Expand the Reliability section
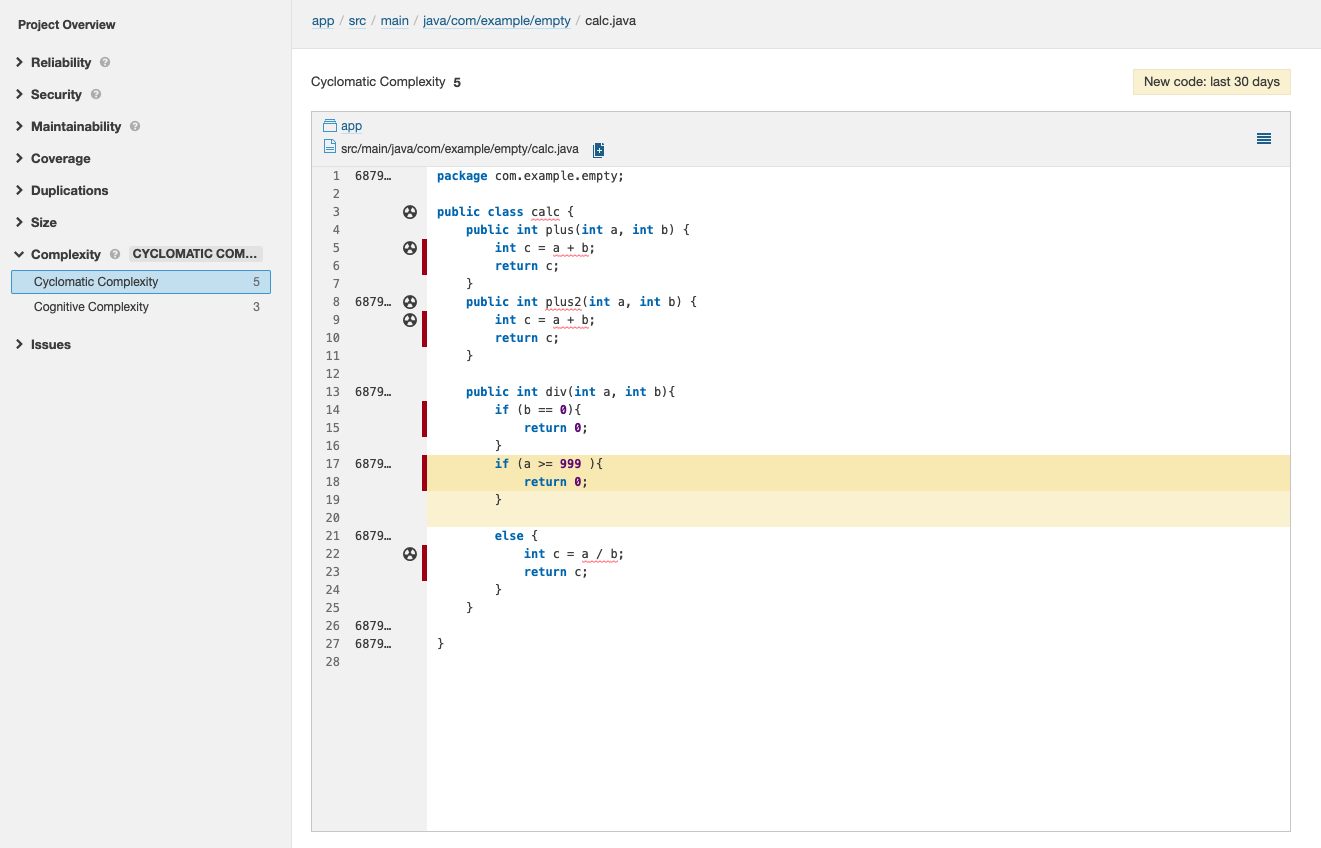1321x848 pixels. pos(61,62)
